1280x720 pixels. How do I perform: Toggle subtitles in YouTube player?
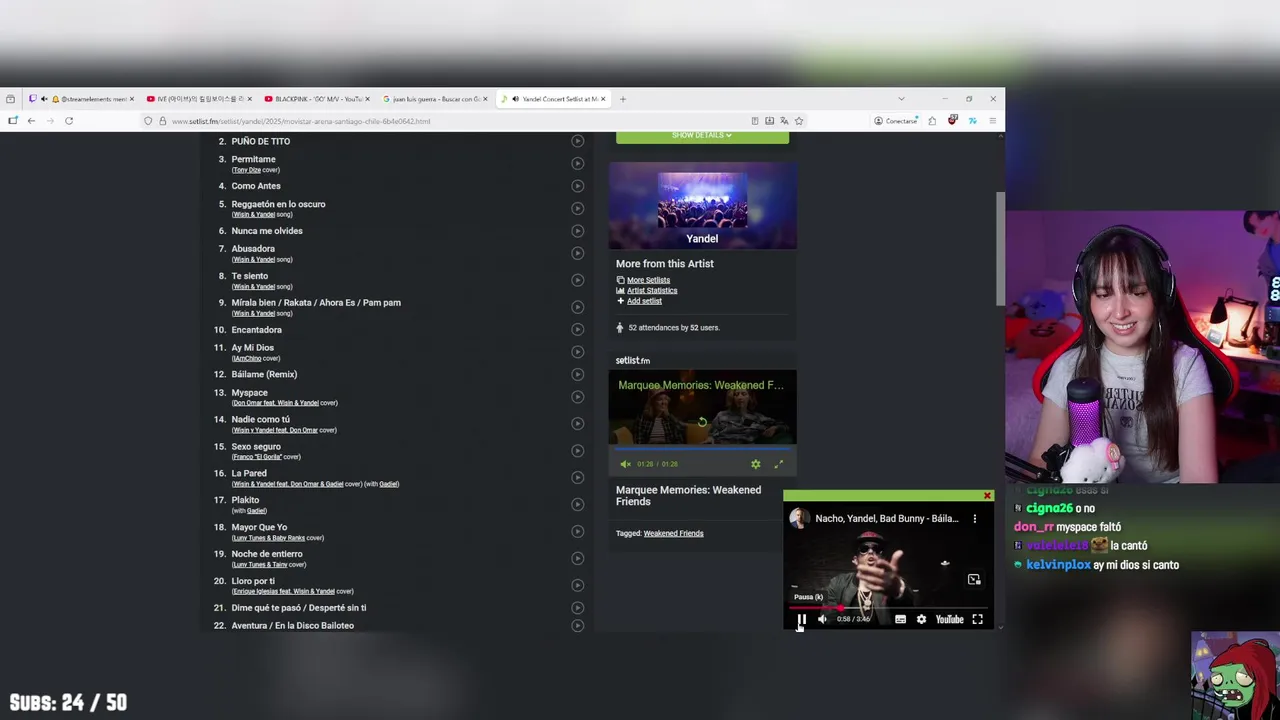point(900,619)
